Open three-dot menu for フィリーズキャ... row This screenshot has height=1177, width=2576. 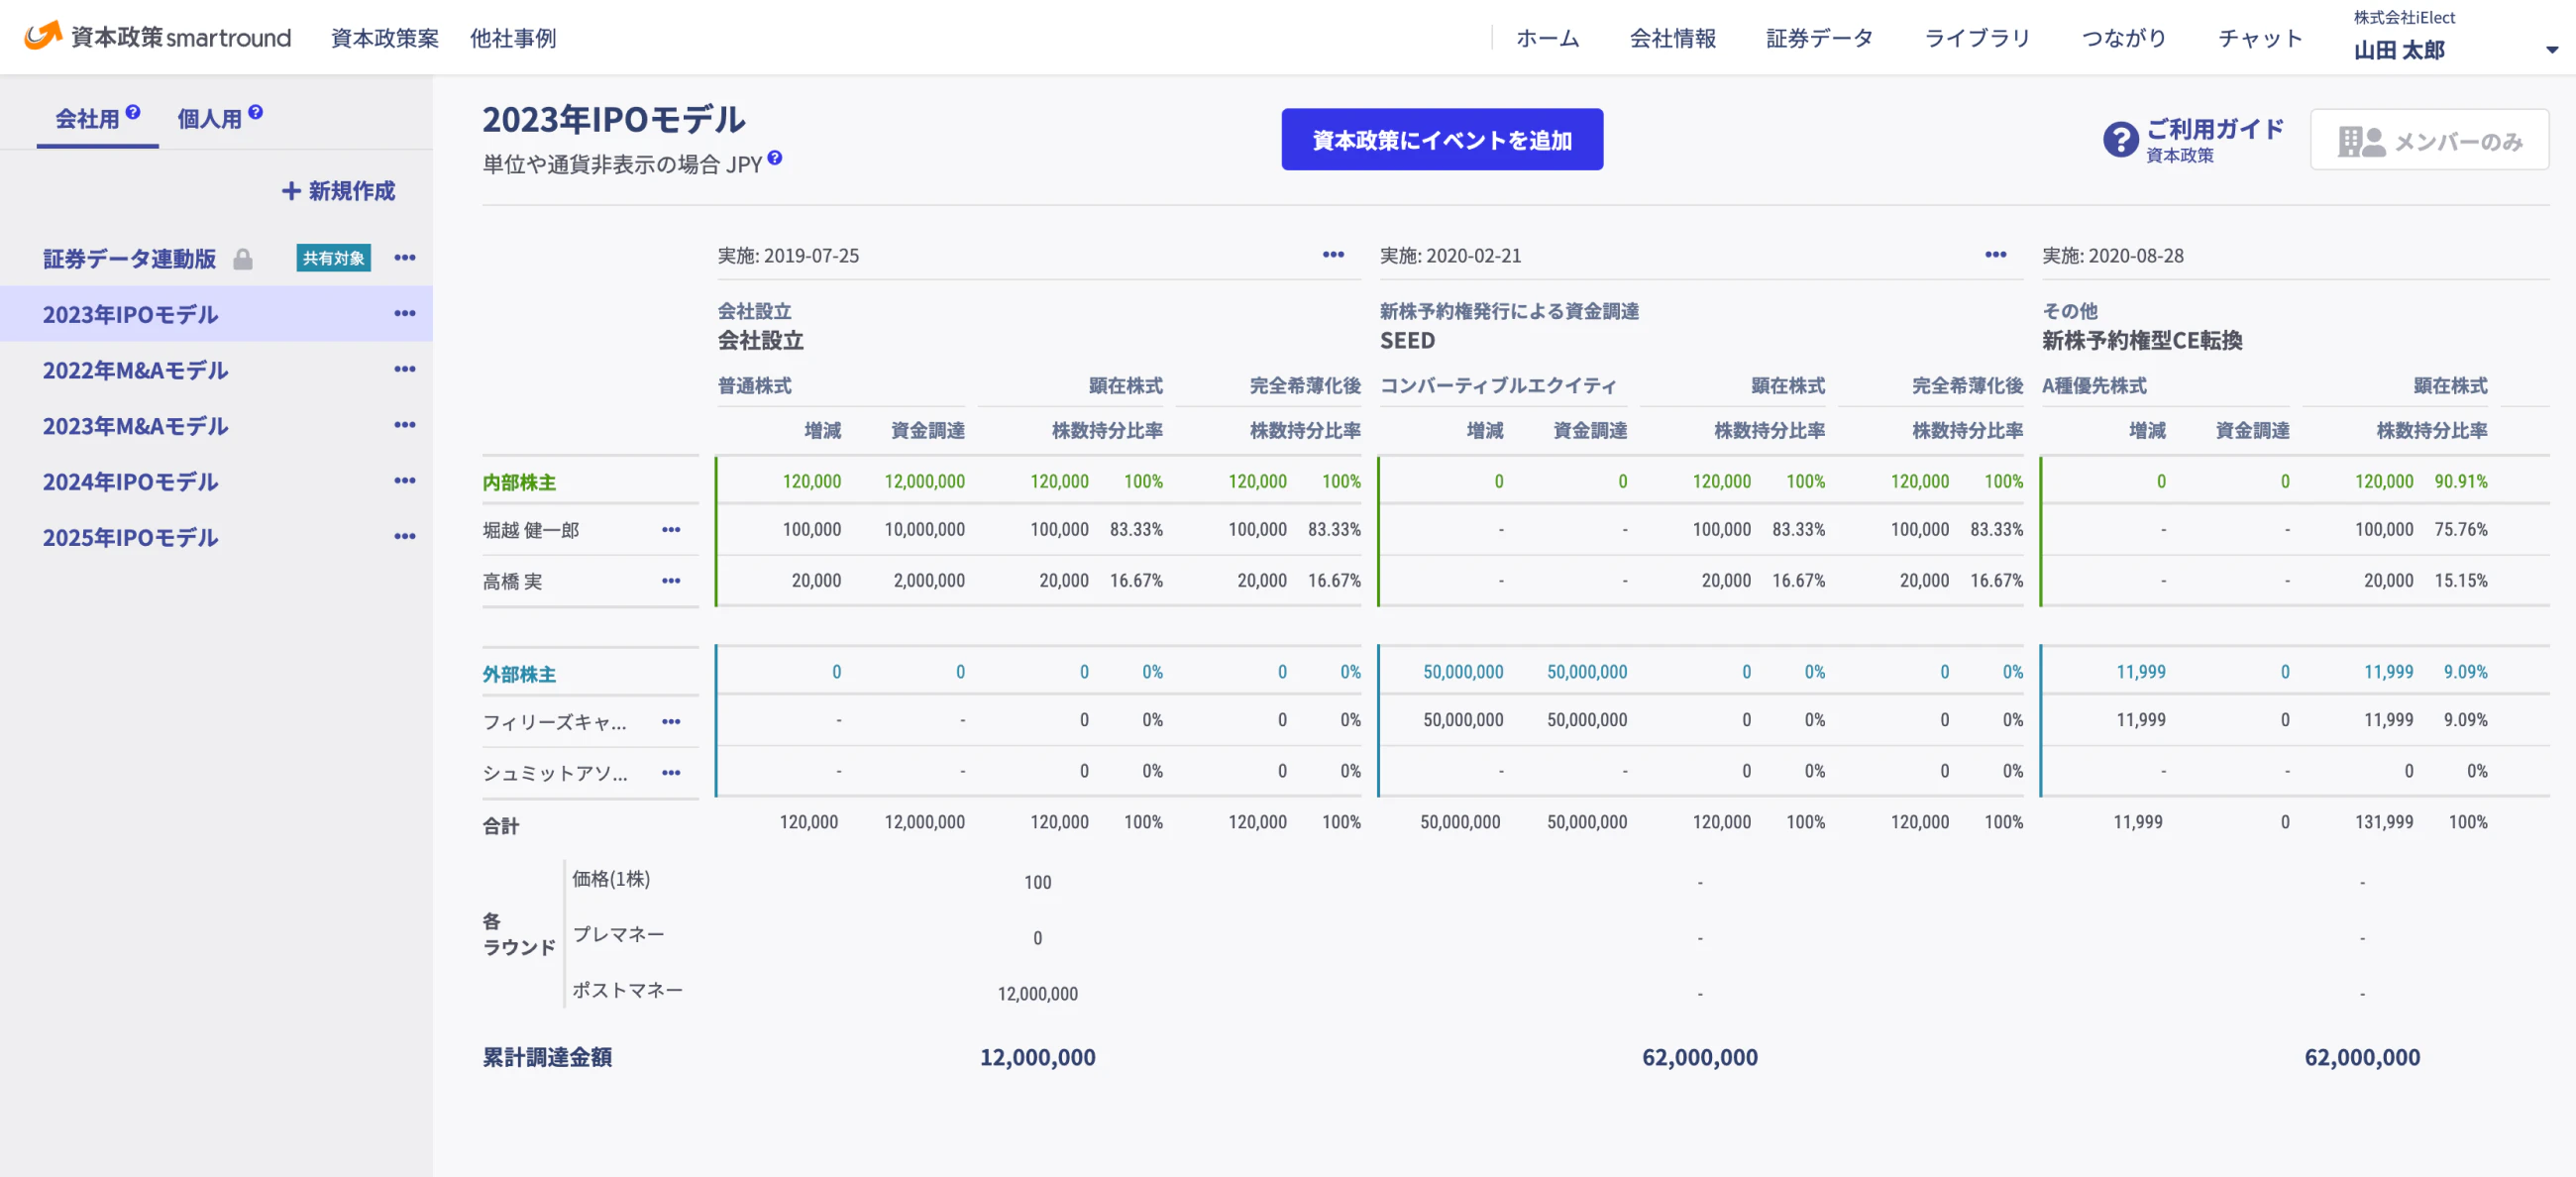pos(671,722)
